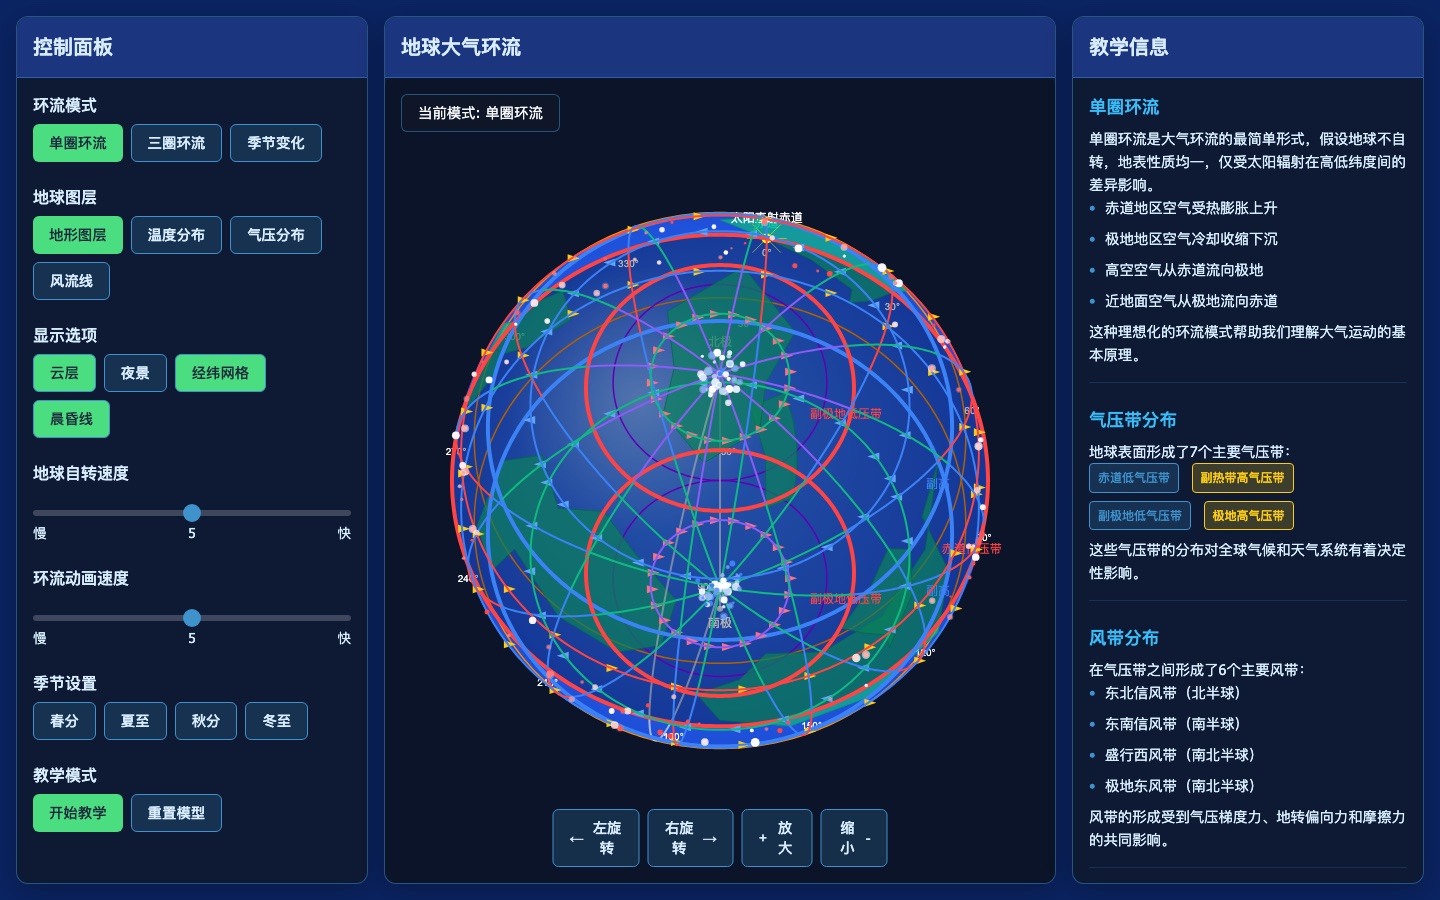Enable 温度分布 layer
The width and height of the screenshot is (1440, 900).
176,235
